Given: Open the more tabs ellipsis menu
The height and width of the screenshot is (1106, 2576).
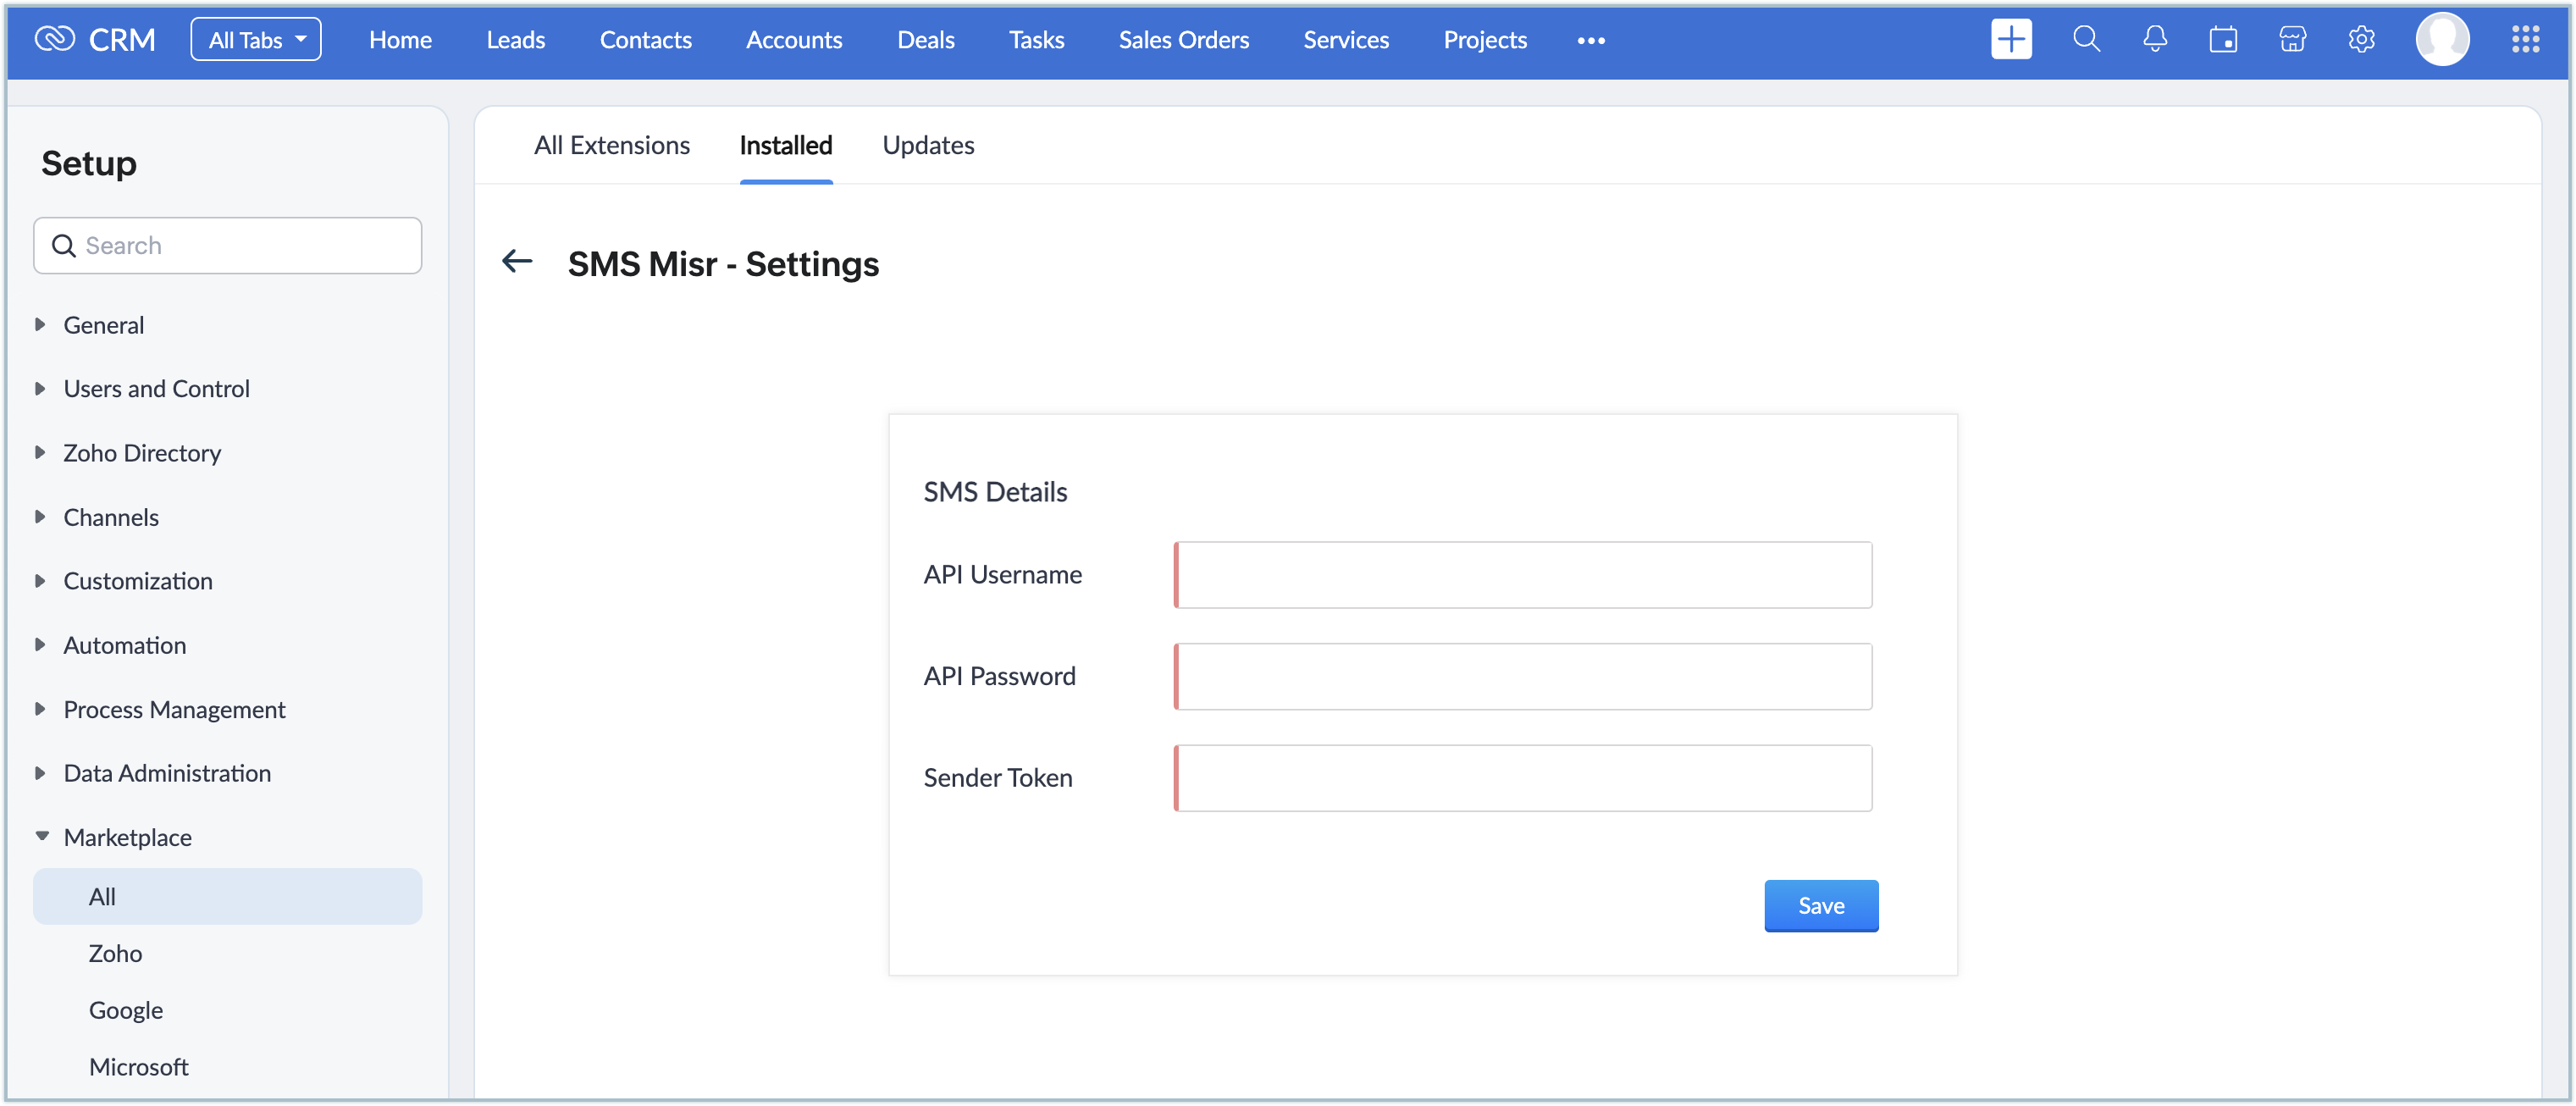Looking at the screenshot, I should tap(1590, 41).
